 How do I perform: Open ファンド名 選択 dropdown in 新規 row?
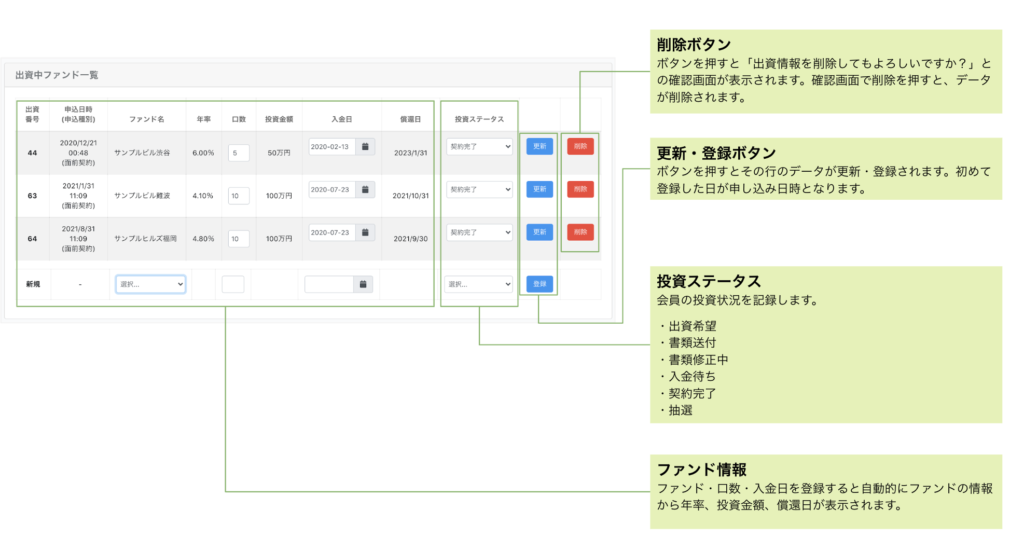[150, 284]
